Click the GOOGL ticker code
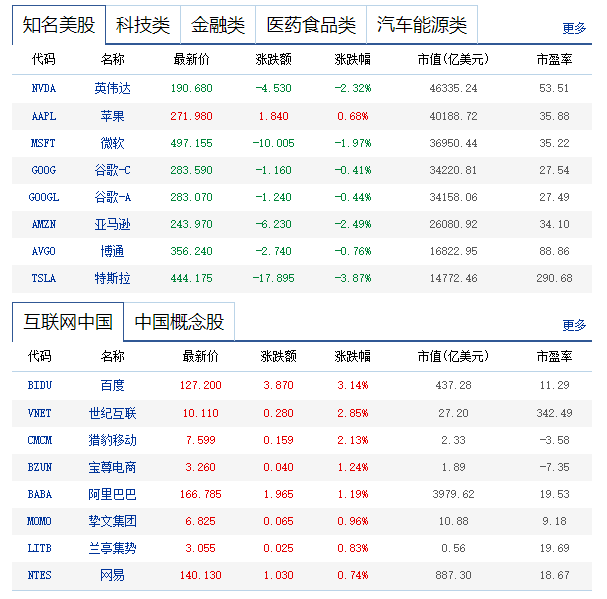Viewport: 607px width, 599px height. click(x=44, y=197)
